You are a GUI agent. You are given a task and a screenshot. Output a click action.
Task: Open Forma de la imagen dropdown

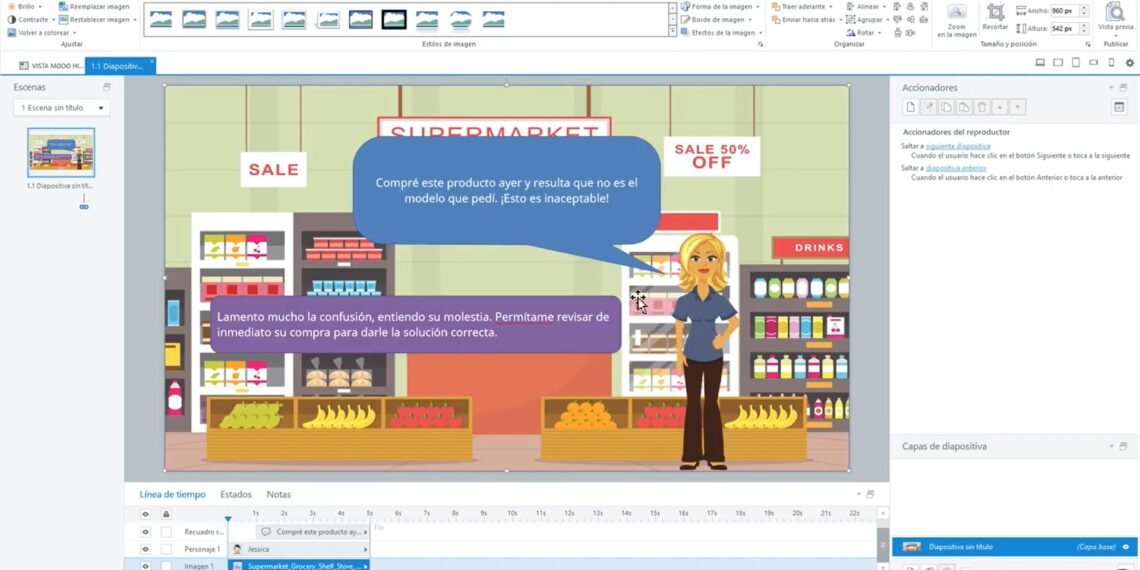coord(720,7)
